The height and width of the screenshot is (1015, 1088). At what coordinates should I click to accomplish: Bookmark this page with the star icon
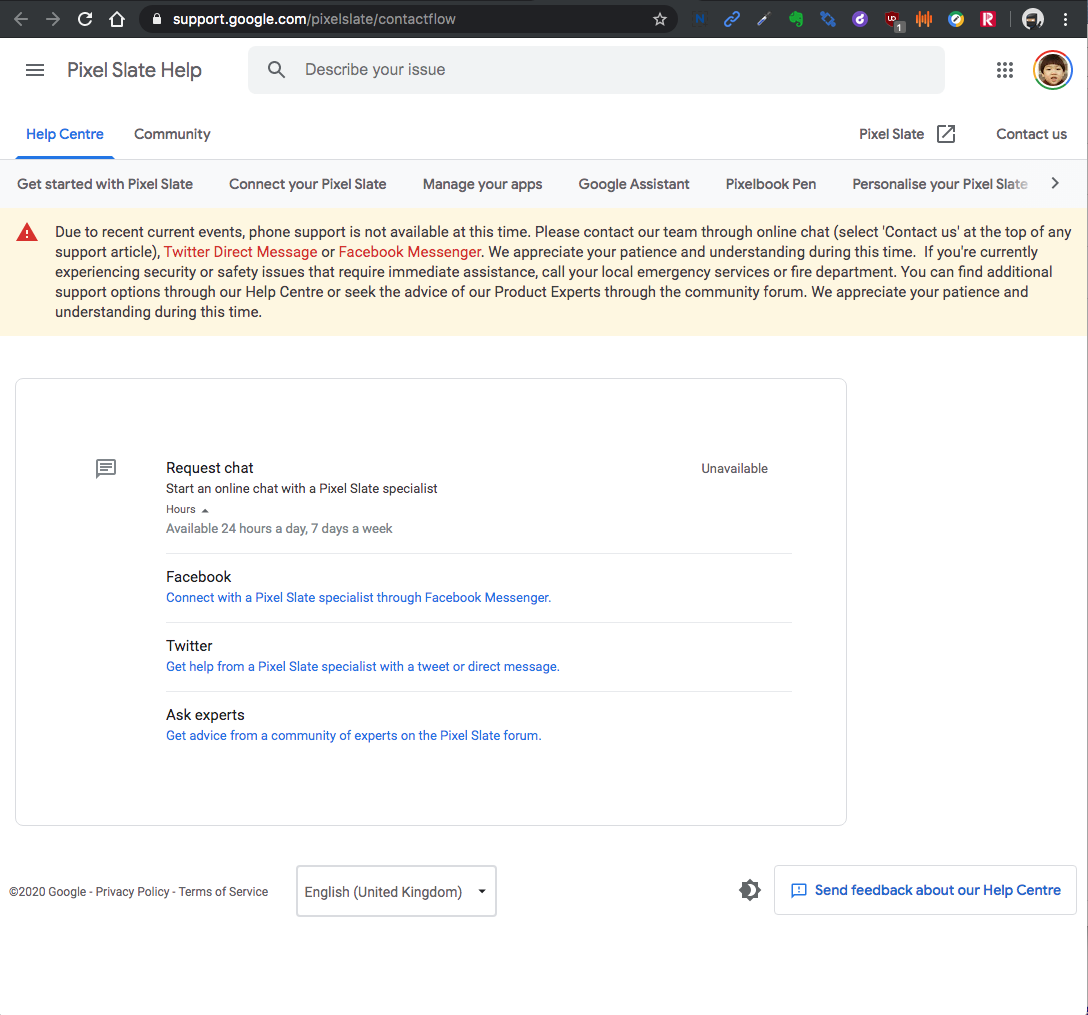pos(660,19)
